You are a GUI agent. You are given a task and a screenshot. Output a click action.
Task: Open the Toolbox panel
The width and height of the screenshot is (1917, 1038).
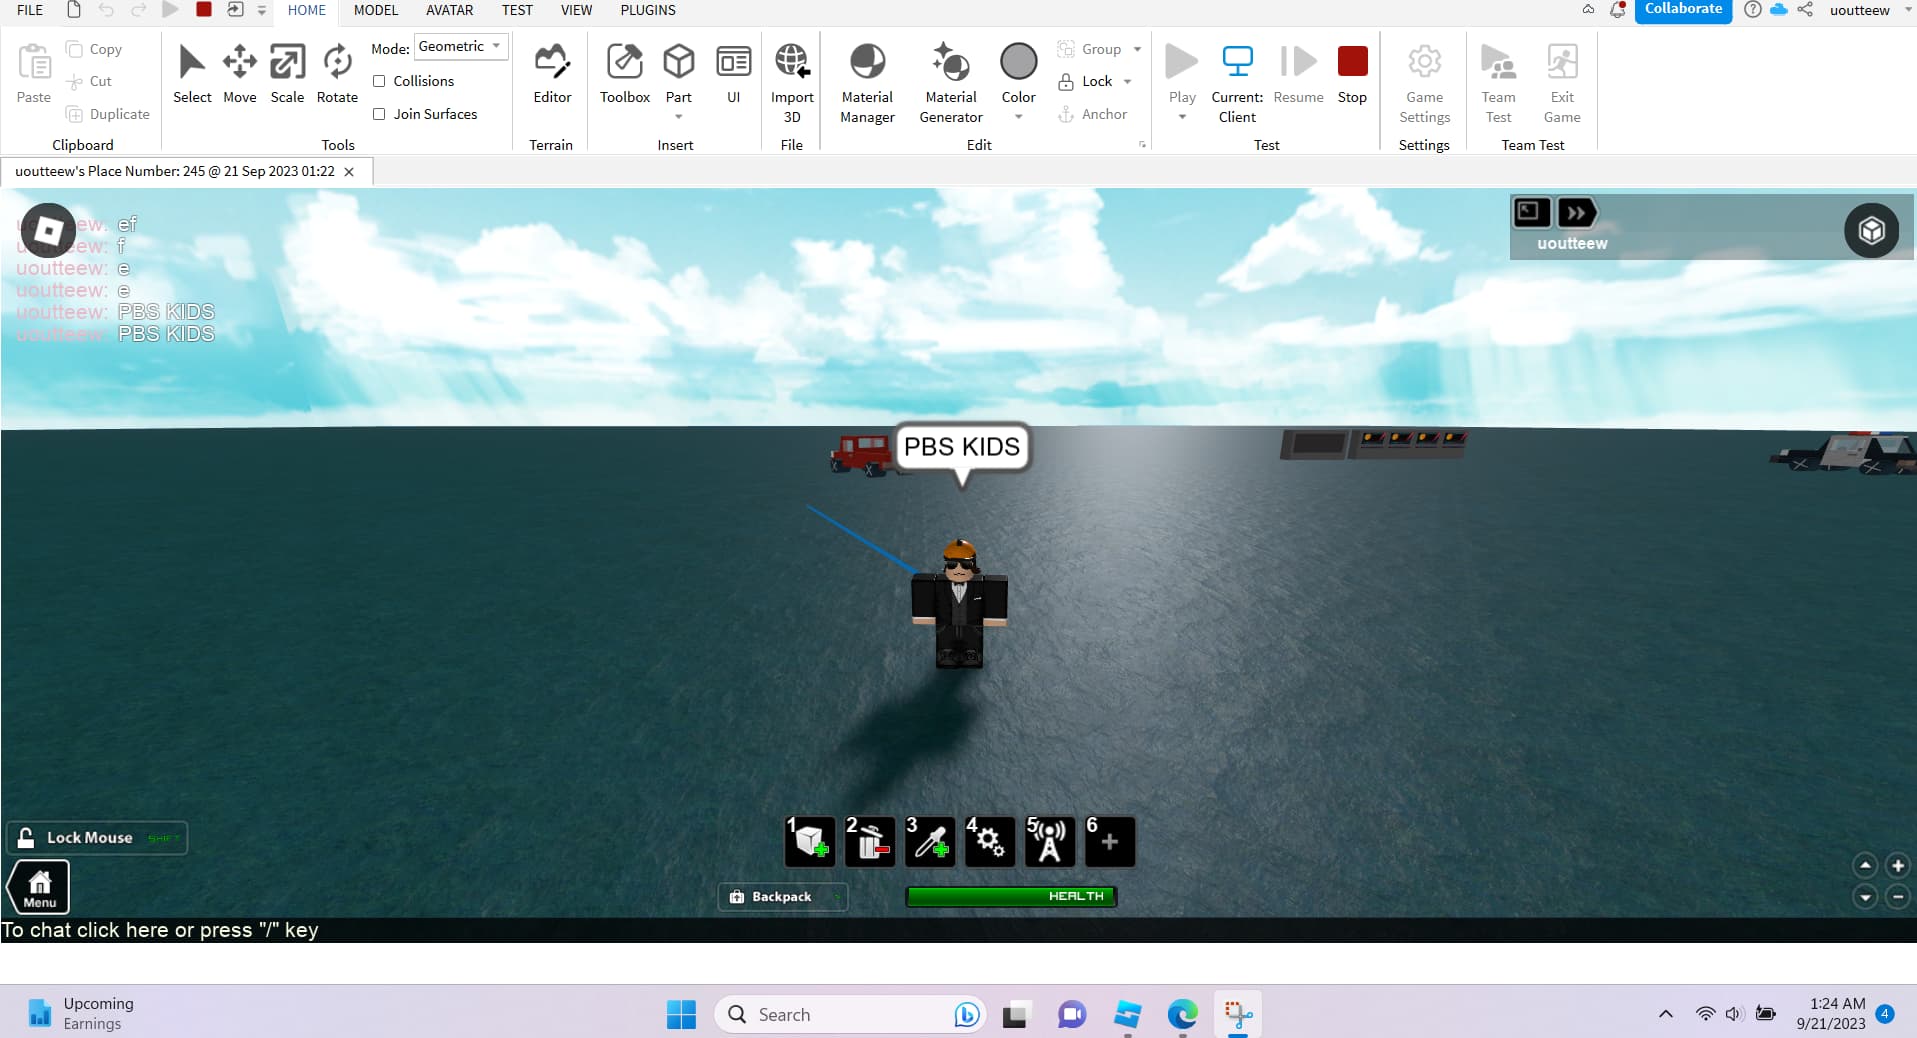click(625, 73)
